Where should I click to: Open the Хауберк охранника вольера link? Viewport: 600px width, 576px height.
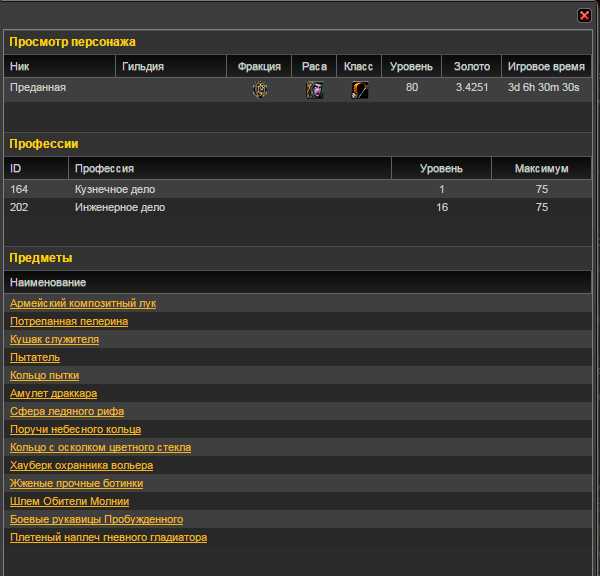tap(81, 465)
